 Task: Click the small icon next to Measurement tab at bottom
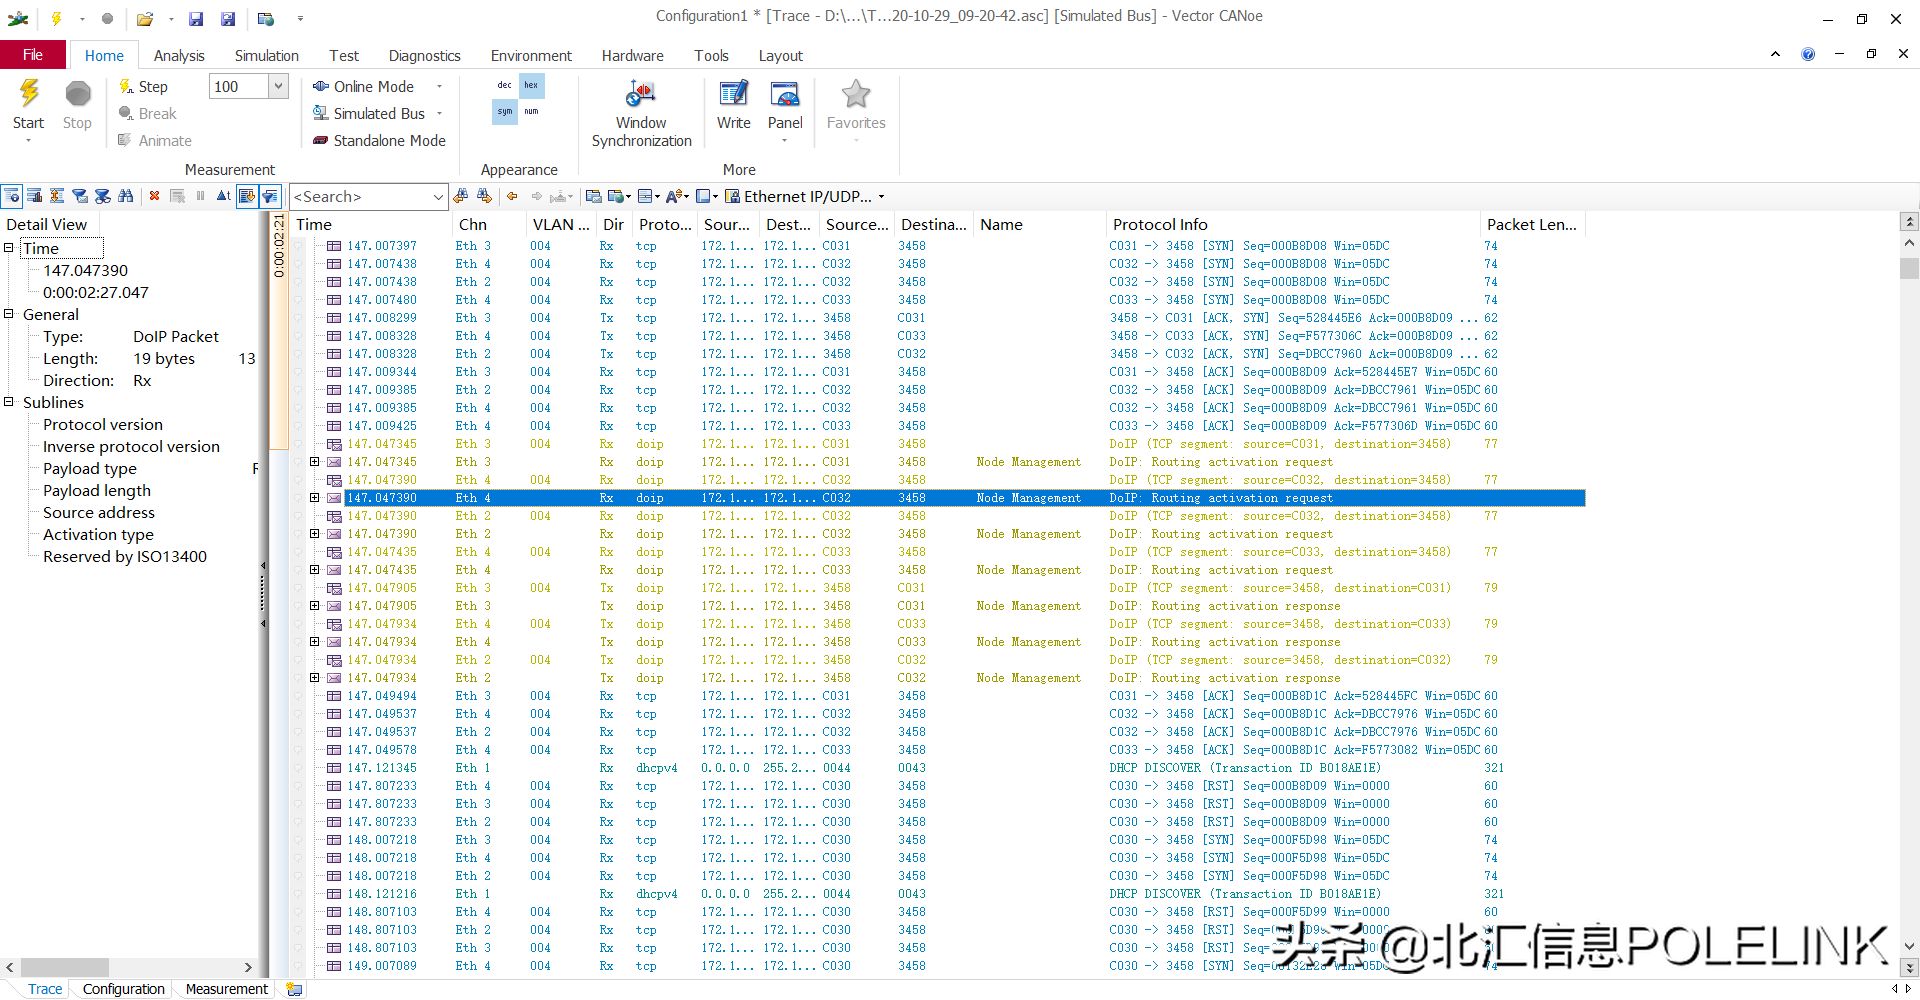point(294,989)
